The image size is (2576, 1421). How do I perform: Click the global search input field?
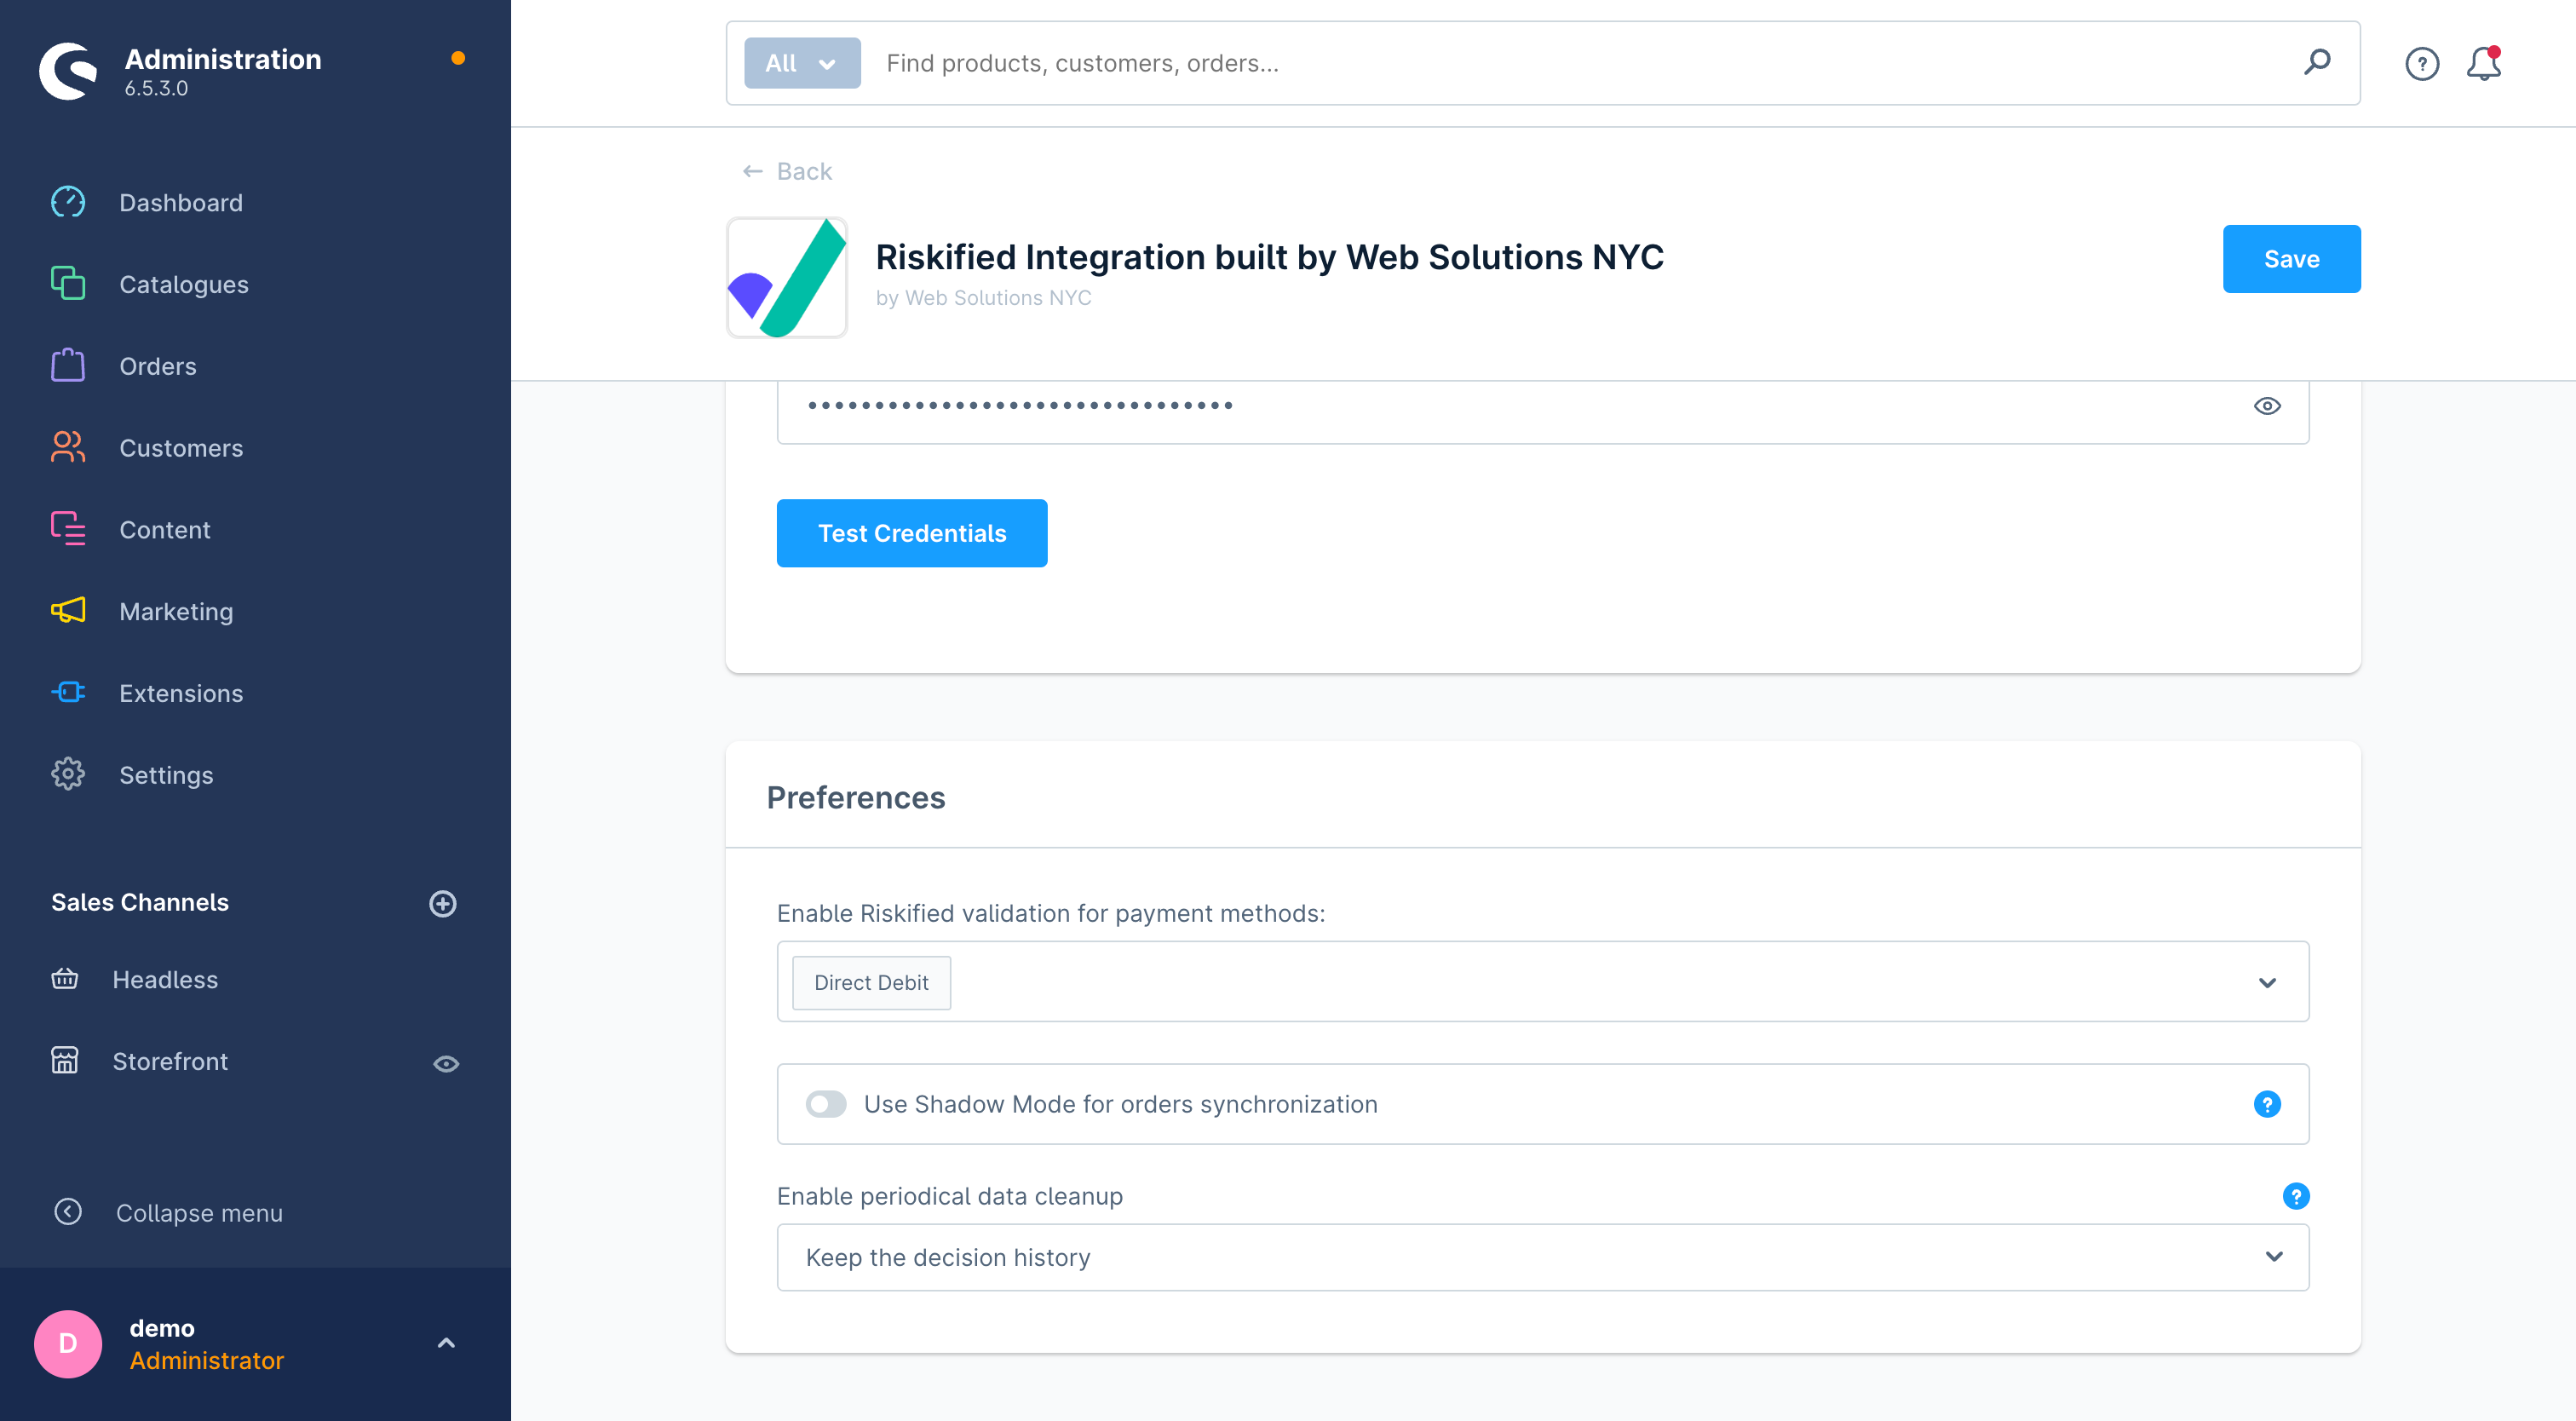[x=1544, y=63]
